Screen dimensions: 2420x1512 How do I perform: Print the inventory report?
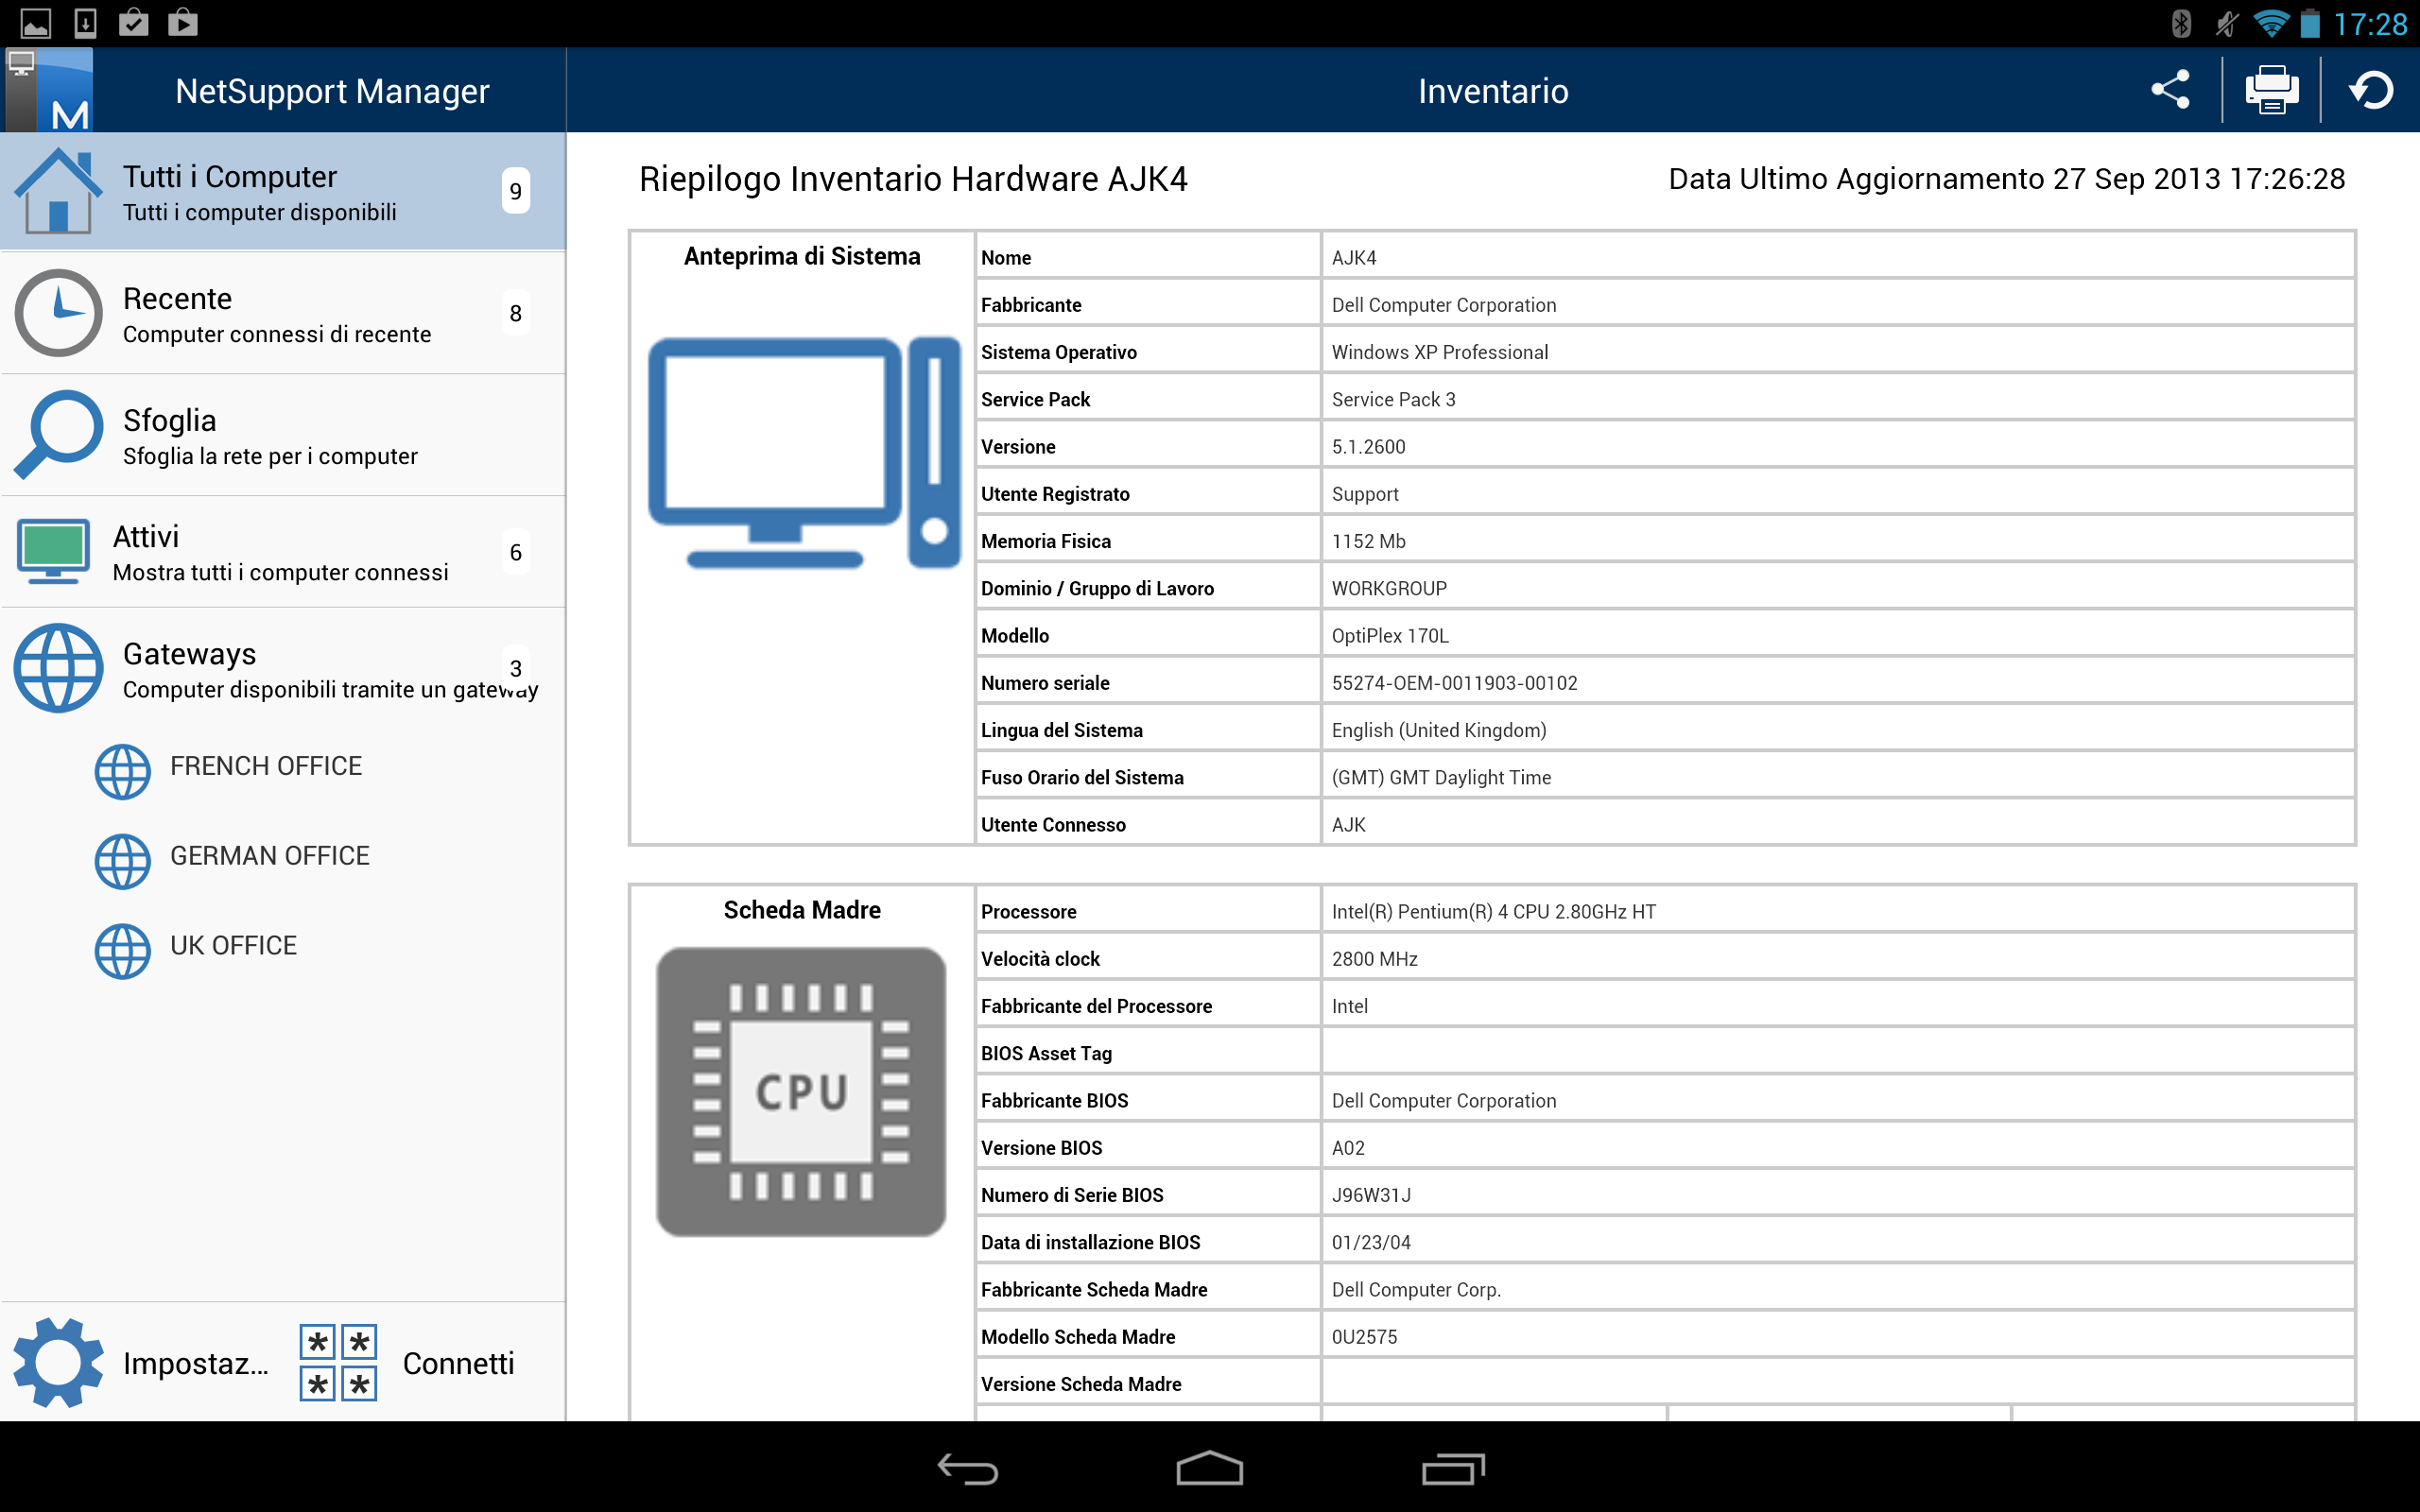[2271, 90]
